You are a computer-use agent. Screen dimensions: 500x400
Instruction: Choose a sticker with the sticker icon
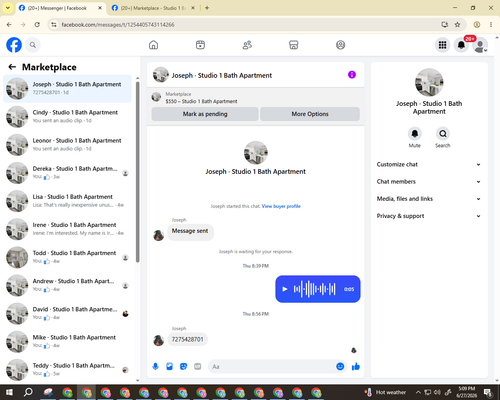183,367
